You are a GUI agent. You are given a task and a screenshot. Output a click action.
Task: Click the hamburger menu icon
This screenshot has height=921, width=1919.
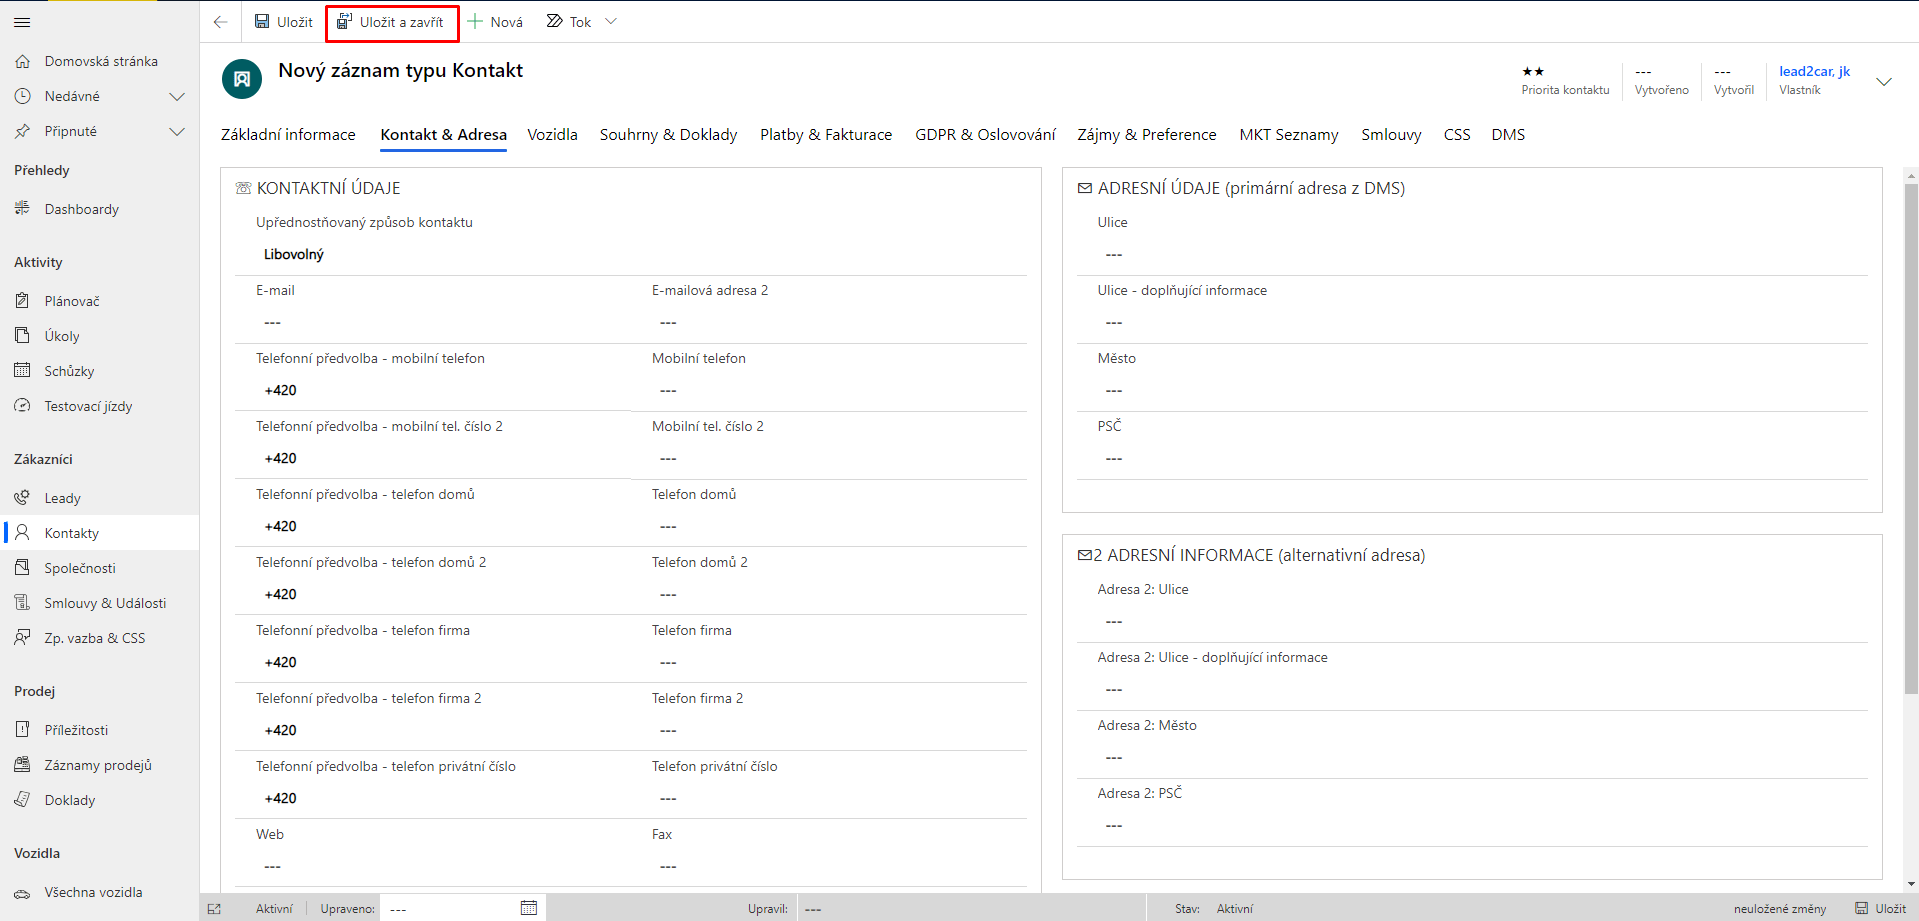[x=22, y=22]
